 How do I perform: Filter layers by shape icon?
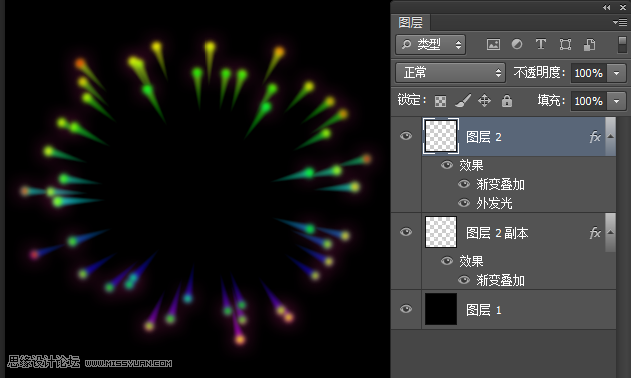click(565, 44)
